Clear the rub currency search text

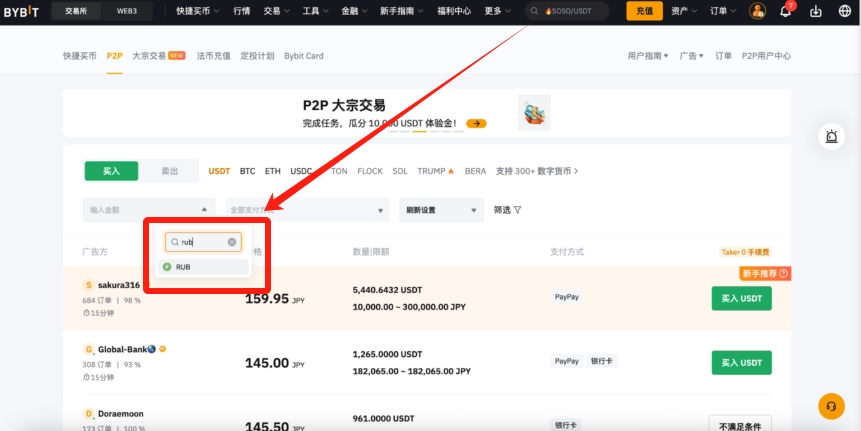pos(232,242)
